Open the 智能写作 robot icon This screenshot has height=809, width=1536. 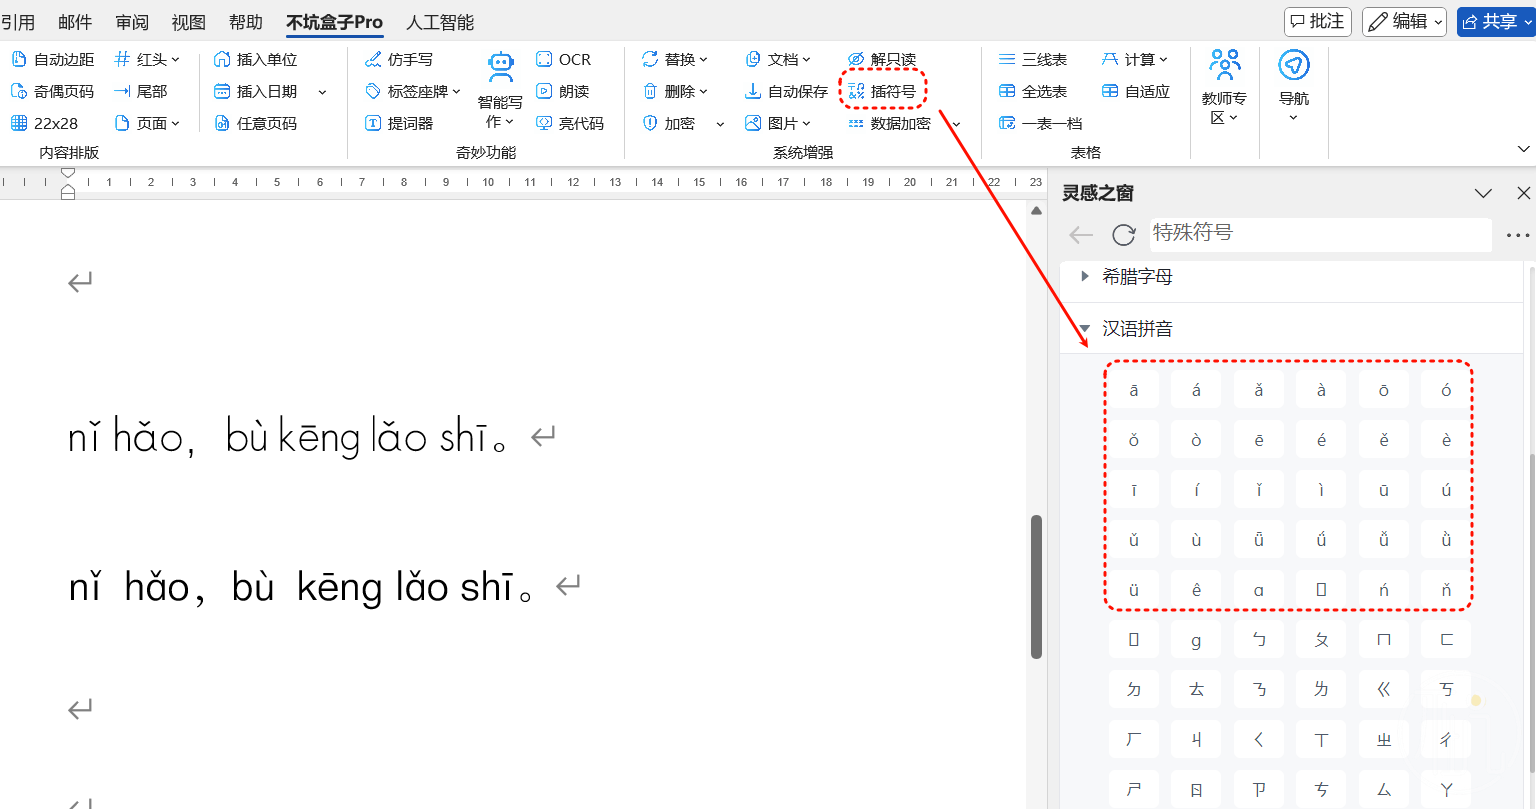point(500,68)
